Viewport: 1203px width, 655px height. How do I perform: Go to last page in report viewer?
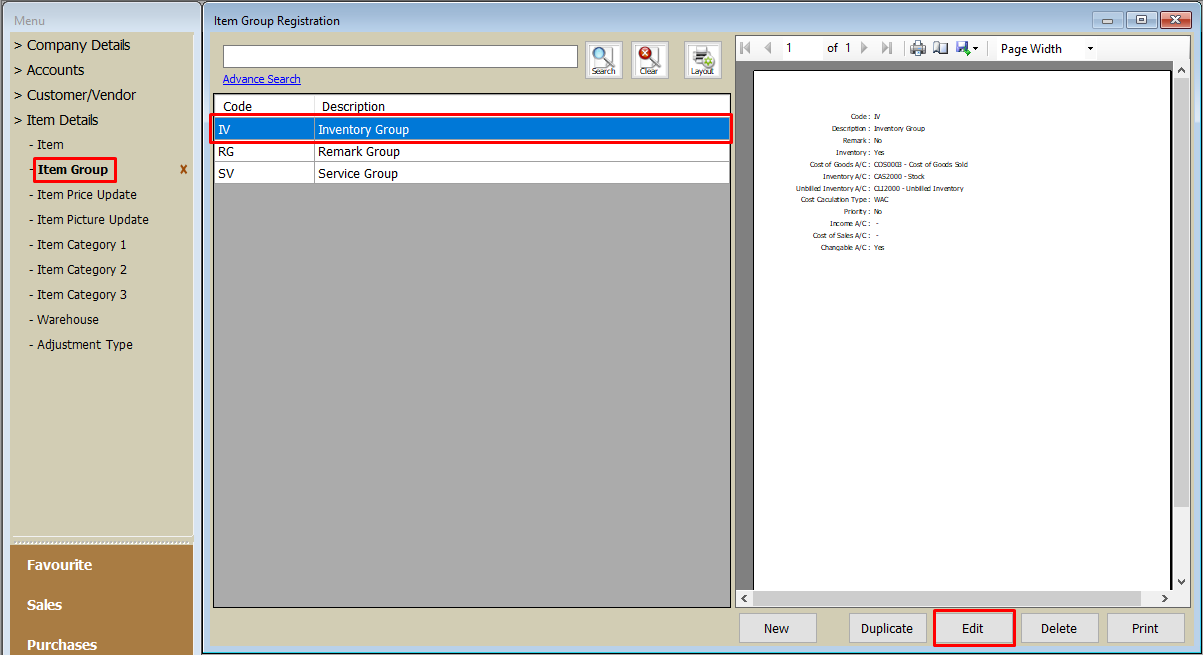(887, 48)
